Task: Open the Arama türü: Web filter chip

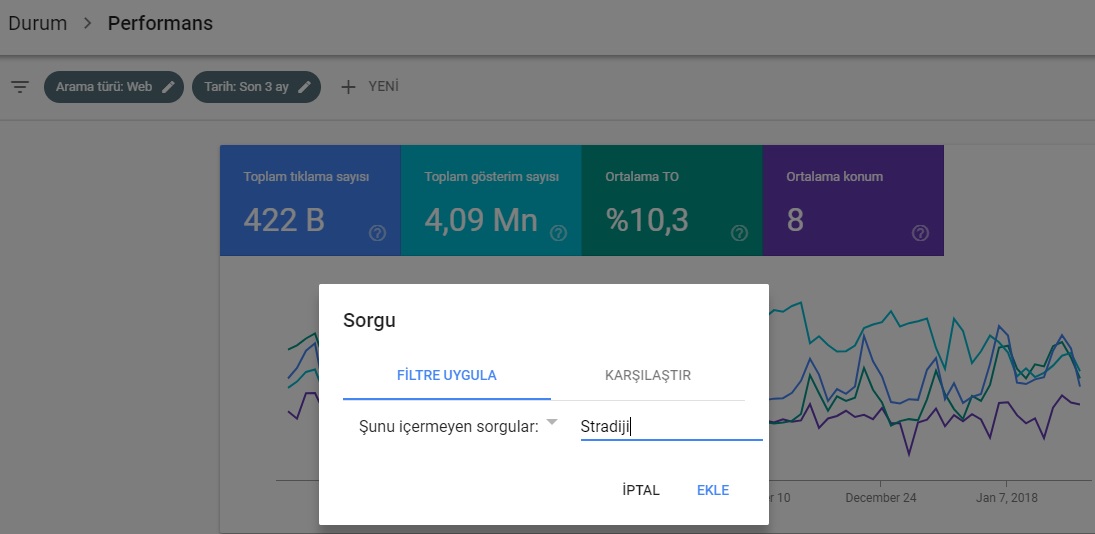Action: [x=104, y=87]
